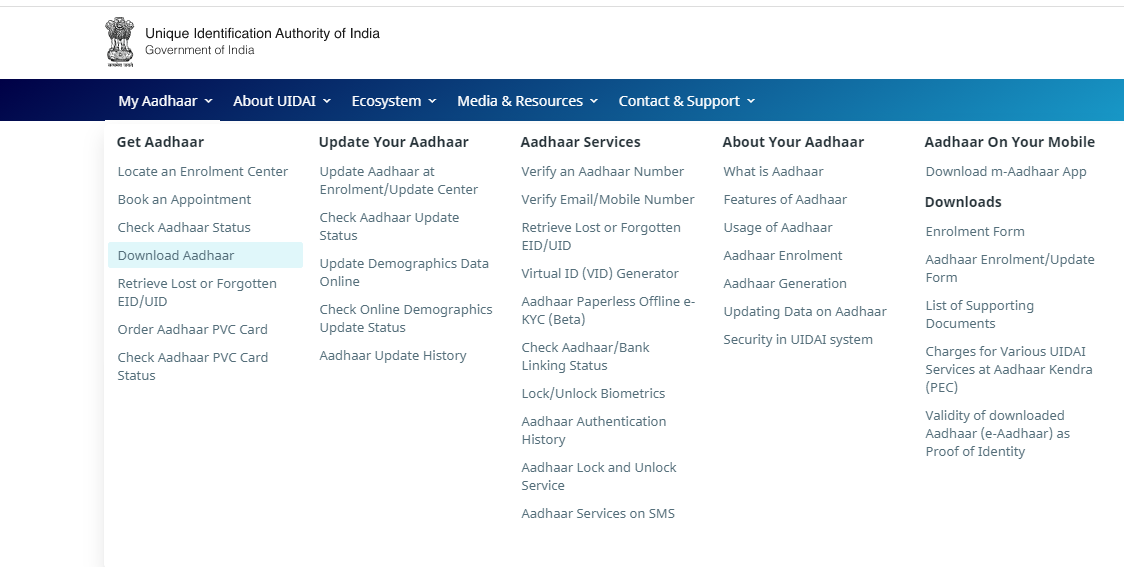Screen dimensions: 1124x567
Task: Open the Contact & Support menu
Action: (687, 101)
